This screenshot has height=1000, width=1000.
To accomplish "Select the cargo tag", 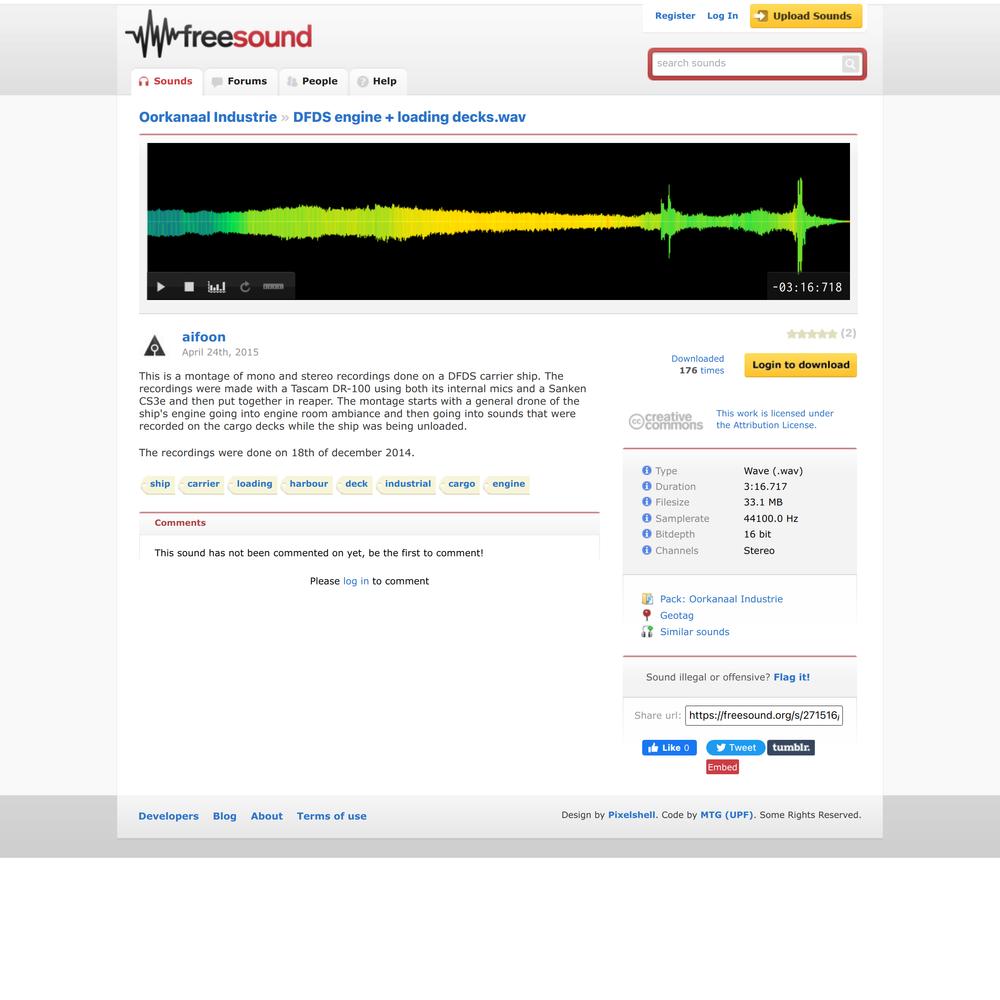I will click(x=461, y=484).
